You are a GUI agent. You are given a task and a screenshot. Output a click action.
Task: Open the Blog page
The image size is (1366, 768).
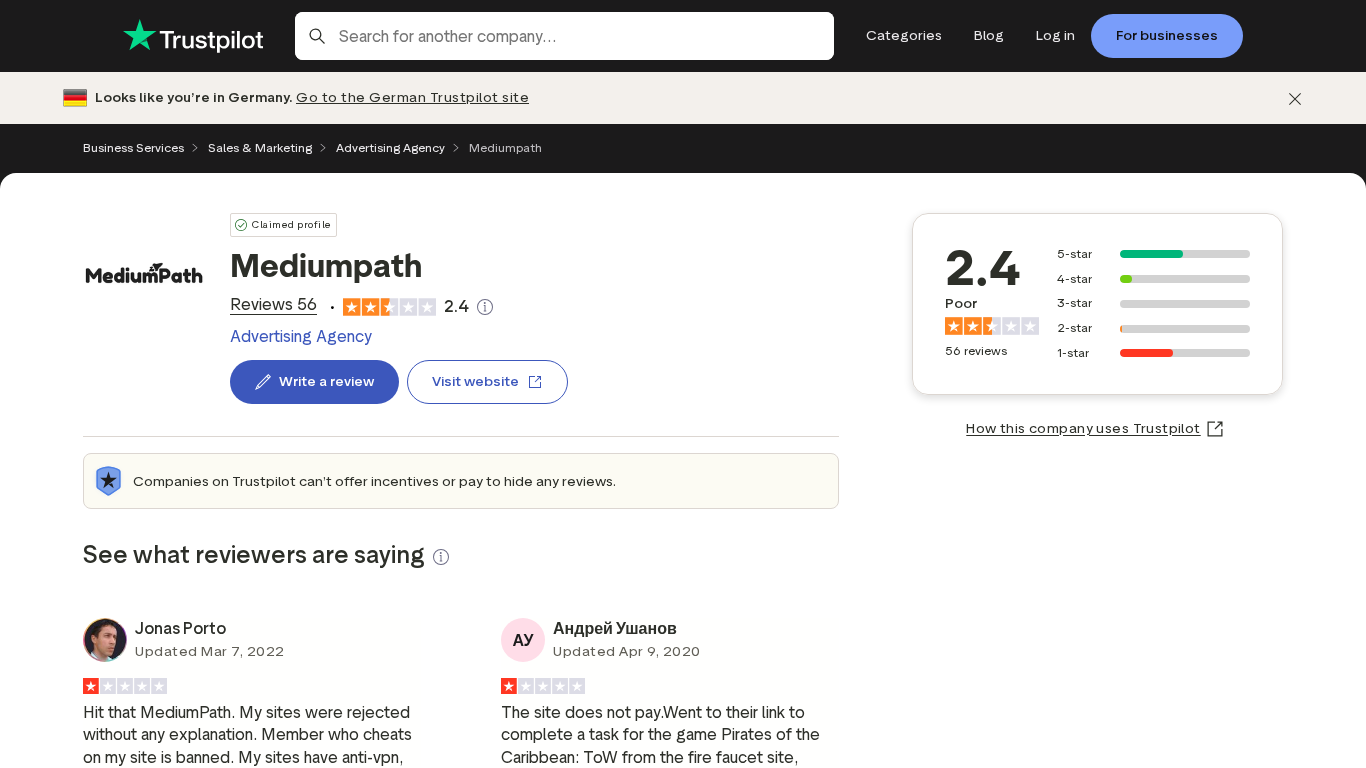tap(988, 35)
